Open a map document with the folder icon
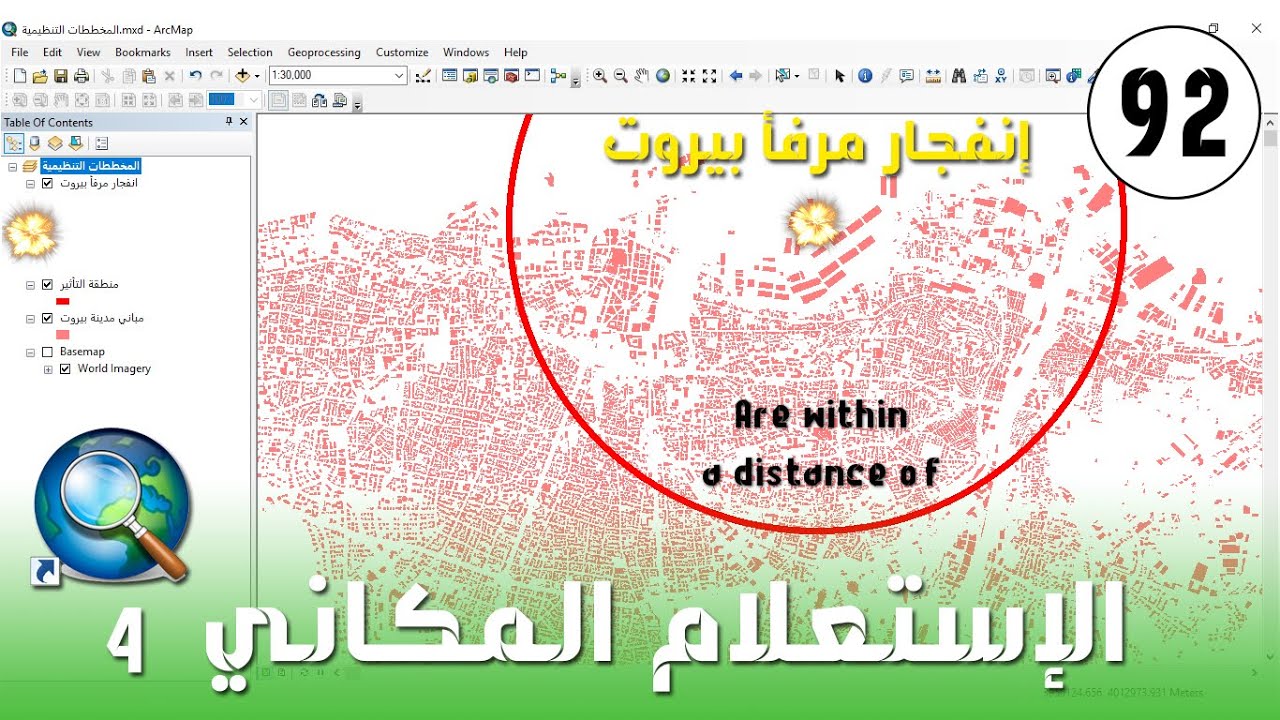The height and width of the screenshot is (720, 1280). pyautogui.click(x=40, y=76)
